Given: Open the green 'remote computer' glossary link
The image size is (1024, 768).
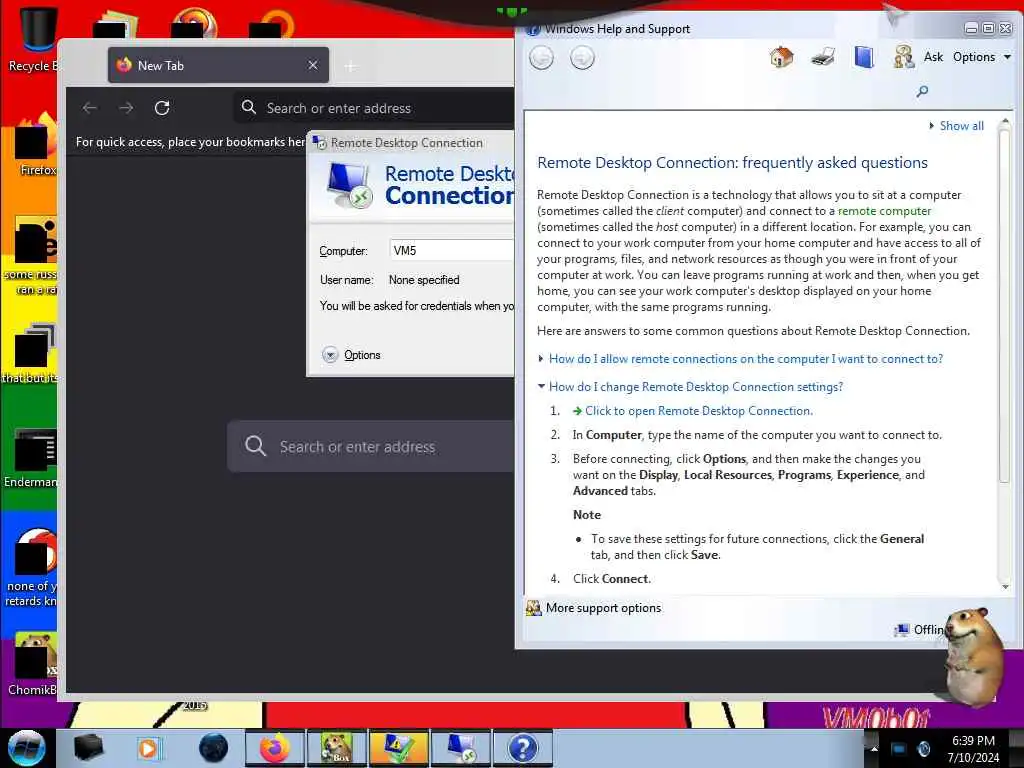Looking at the screenshot, I should (x=884, y=211).
